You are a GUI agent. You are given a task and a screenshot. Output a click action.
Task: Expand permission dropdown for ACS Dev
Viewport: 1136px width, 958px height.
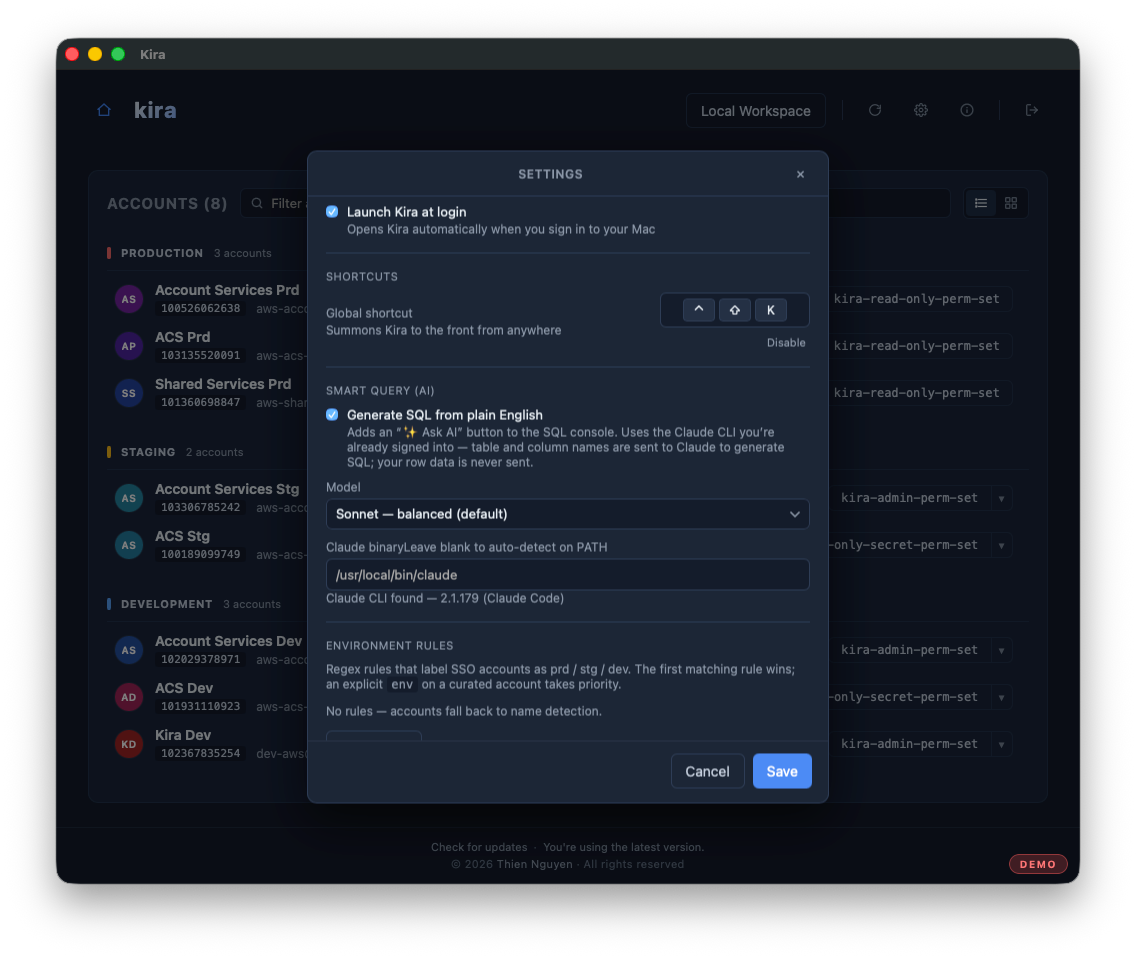point(1001,698)
